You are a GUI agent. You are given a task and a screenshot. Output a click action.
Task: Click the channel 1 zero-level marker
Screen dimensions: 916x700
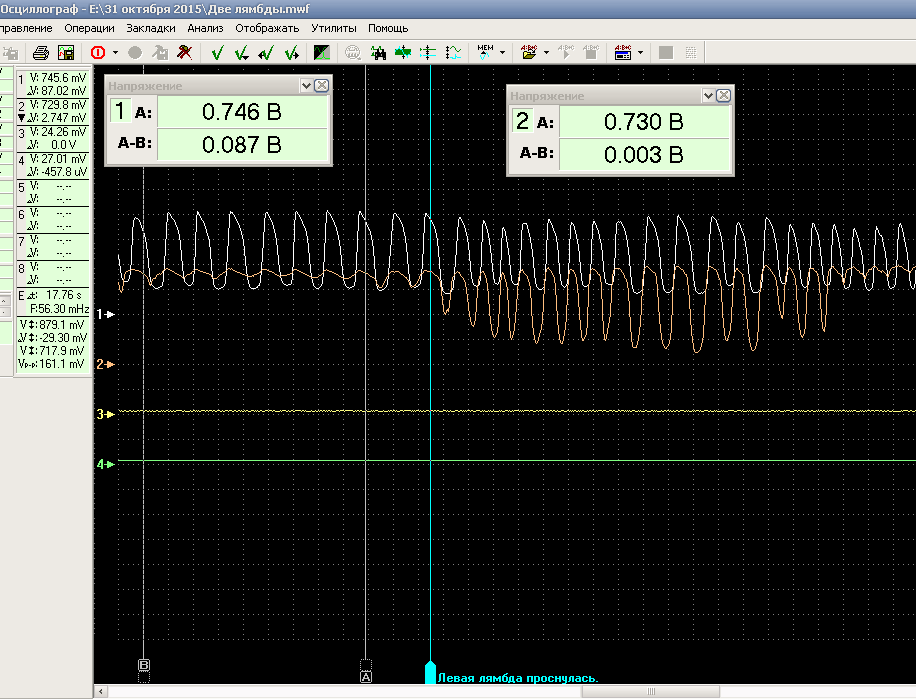105,314
